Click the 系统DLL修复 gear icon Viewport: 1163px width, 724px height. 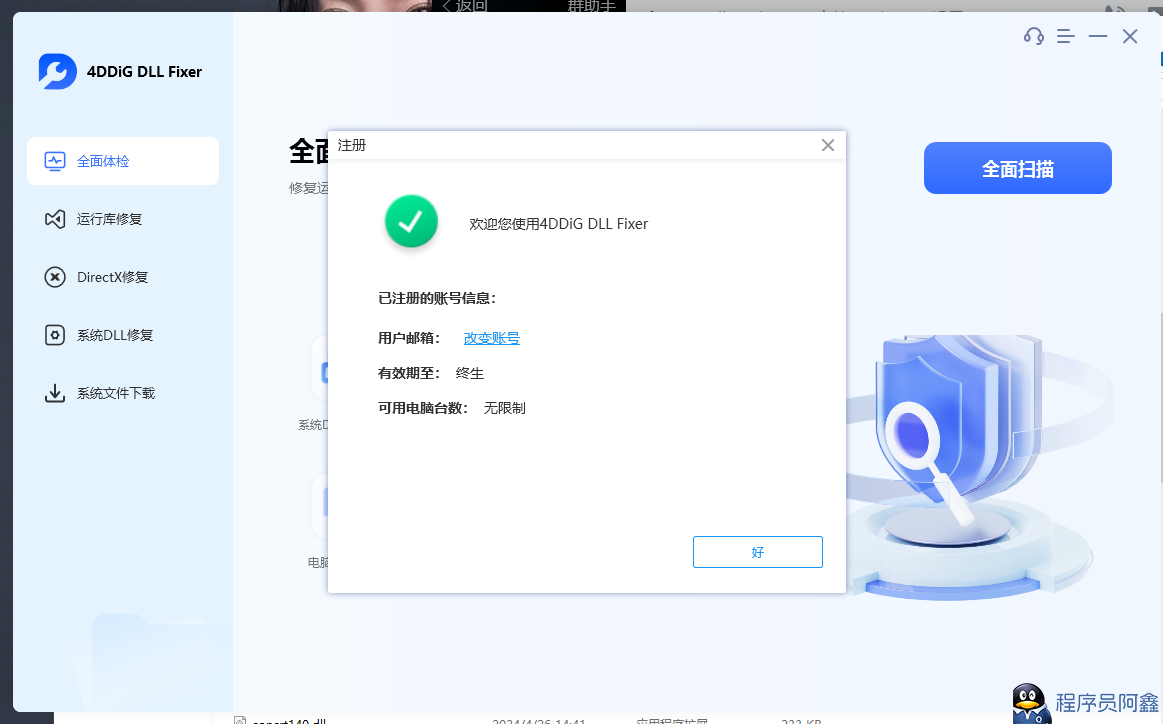55,335
